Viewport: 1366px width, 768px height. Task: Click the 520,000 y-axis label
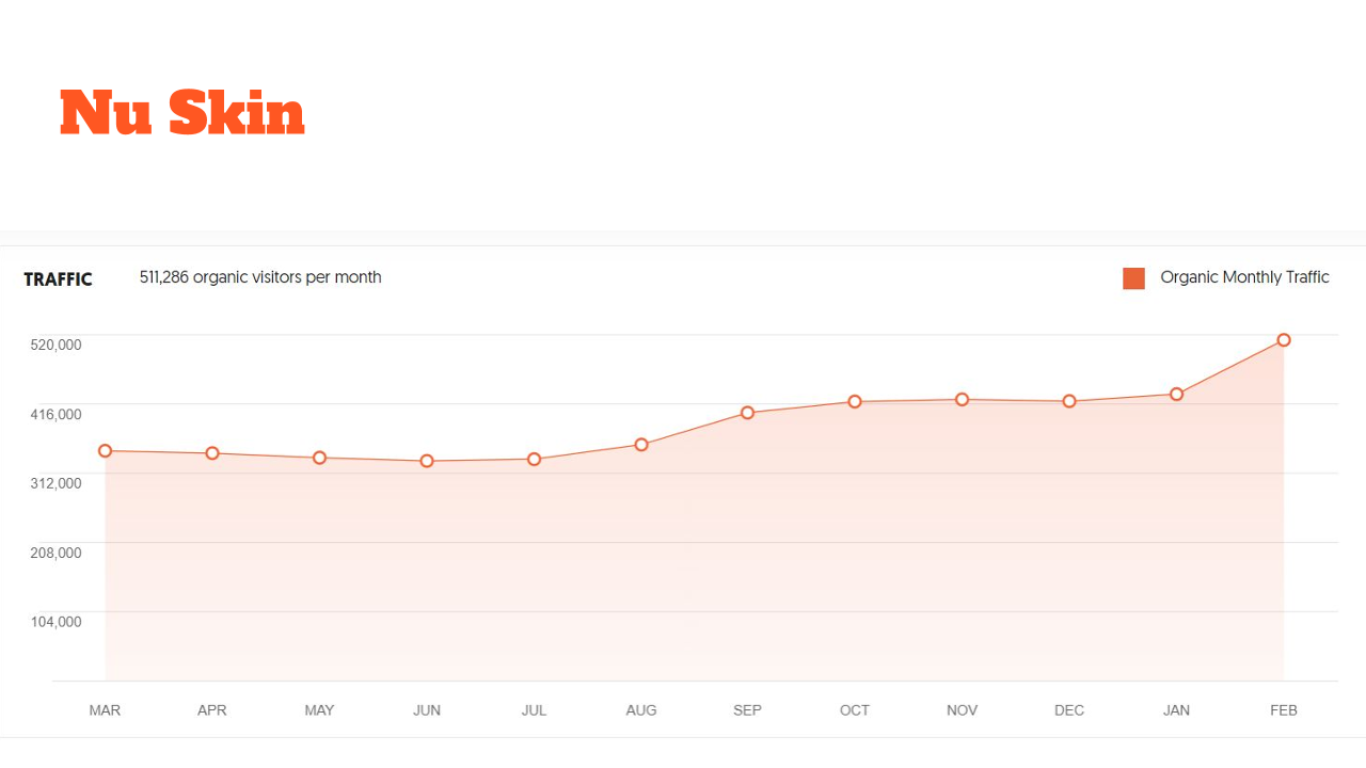[x=56, y=344]
